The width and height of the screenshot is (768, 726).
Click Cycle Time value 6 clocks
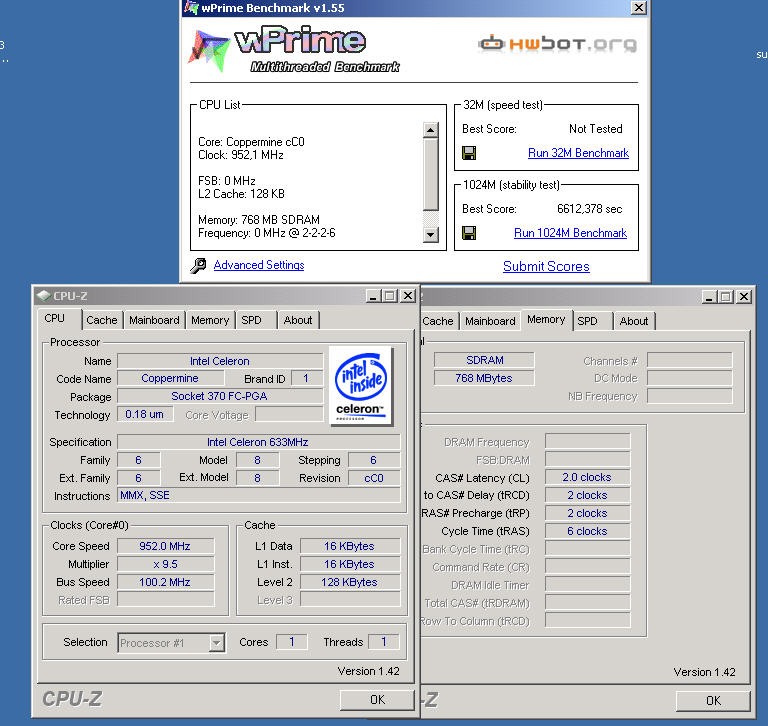coord(587,531)
